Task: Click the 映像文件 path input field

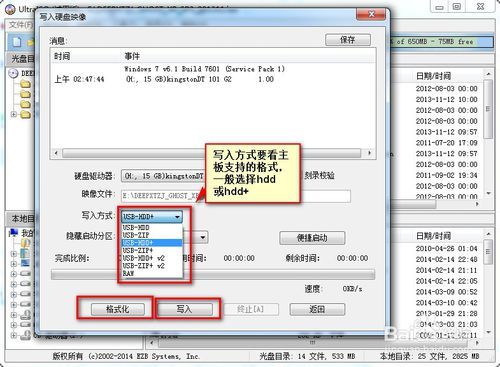Action: [x=236, y=196]
